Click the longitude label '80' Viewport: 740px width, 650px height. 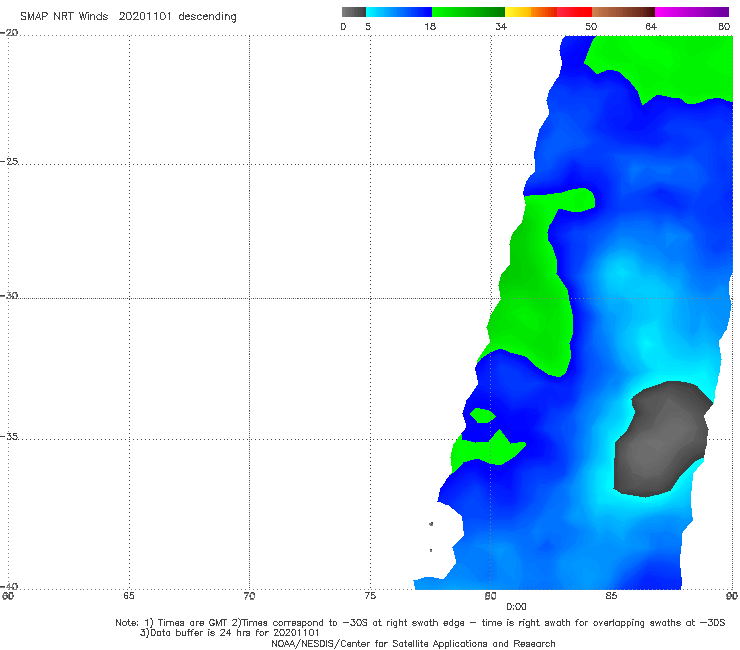point(490,596)
